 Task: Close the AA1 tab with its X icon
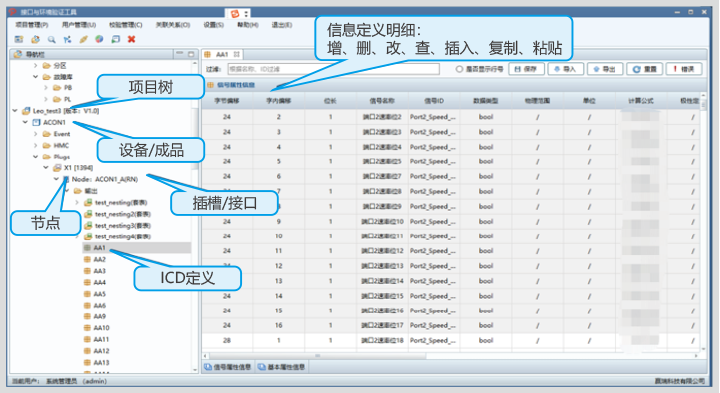[x=236, y=54]
